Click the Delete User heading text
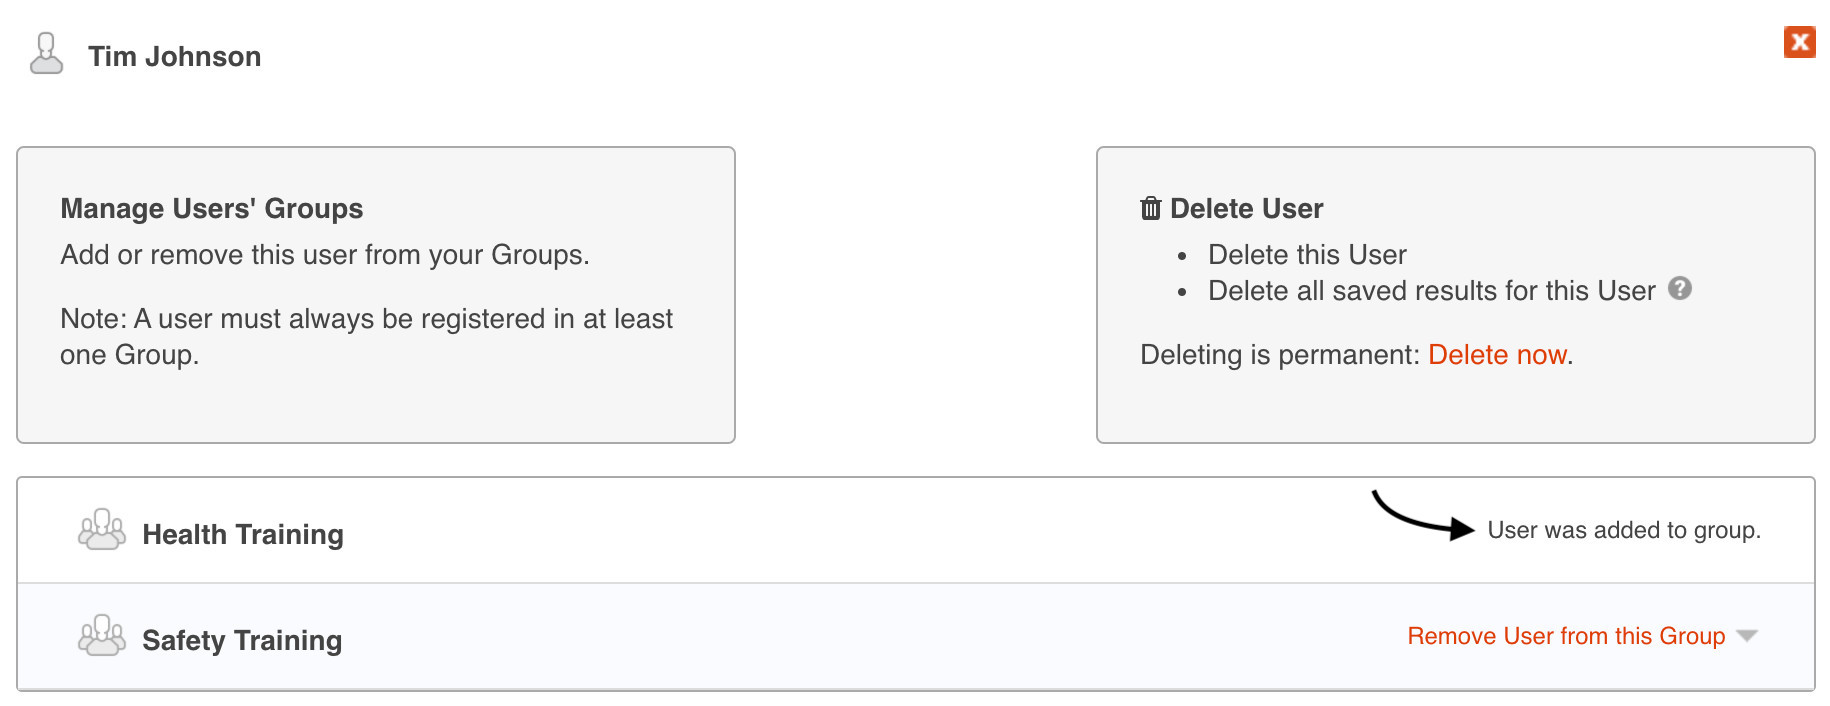 (x=1246, y=208)
